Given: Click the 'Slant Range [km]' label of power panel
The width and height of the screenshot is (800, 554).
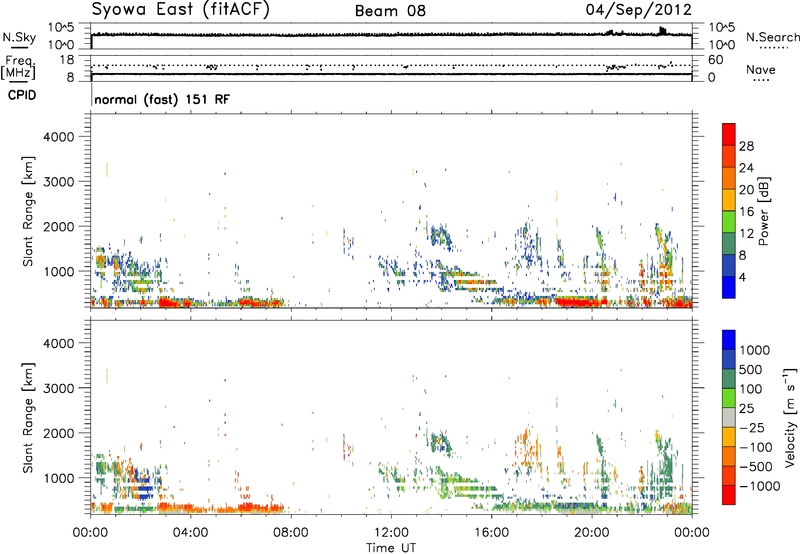Looking at the screenshot, I should tap(28, 211).
